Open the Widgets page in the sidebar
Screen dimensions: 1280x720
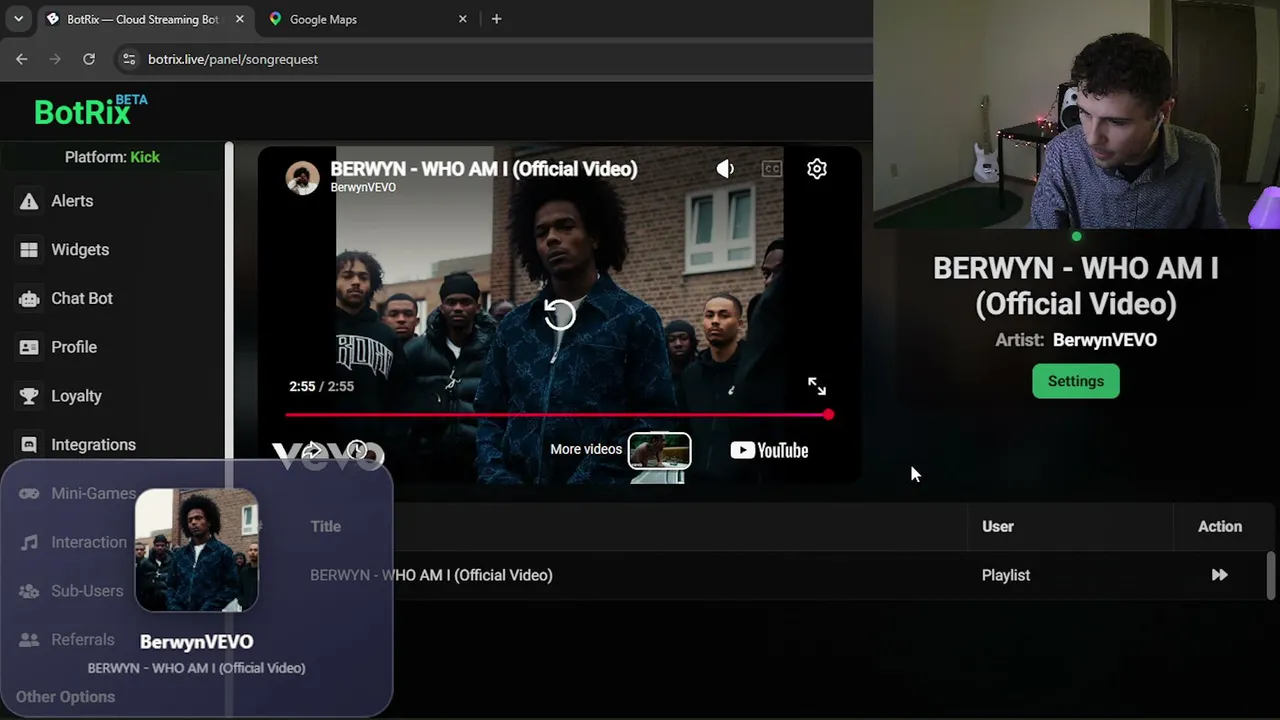tap(80, 250)
